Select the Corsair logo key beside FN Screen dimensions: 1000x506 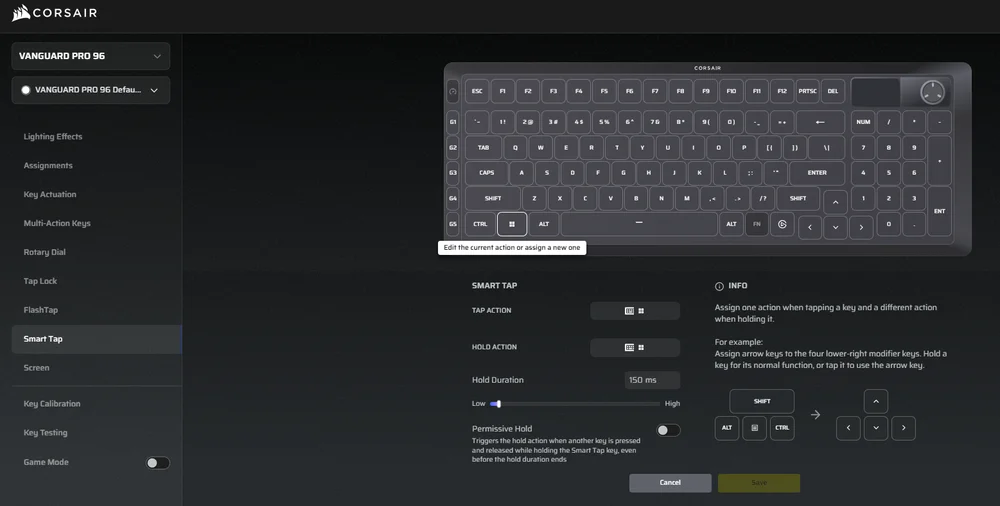point(783,225)
